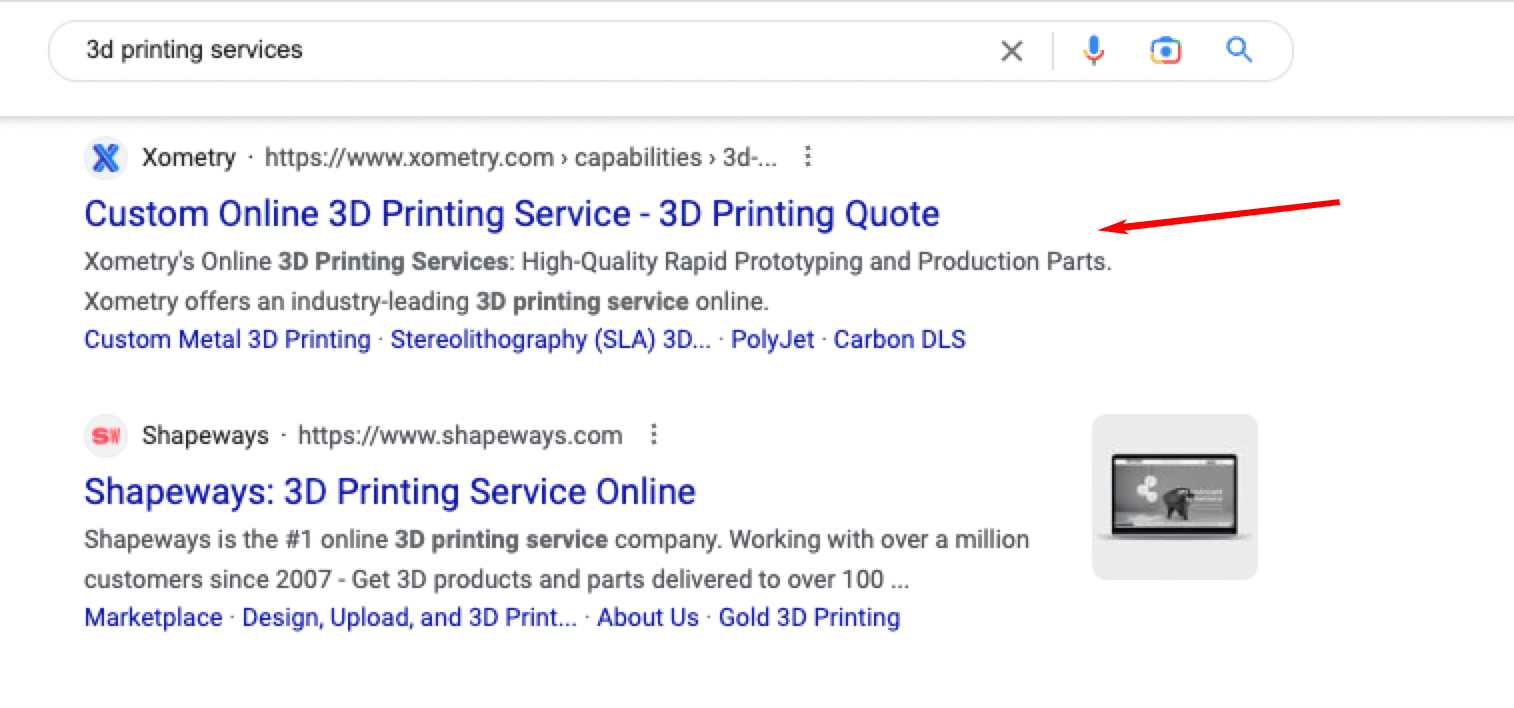
Task: Click the Shapeways favicon logo
Action: click(x=105, y=436)
